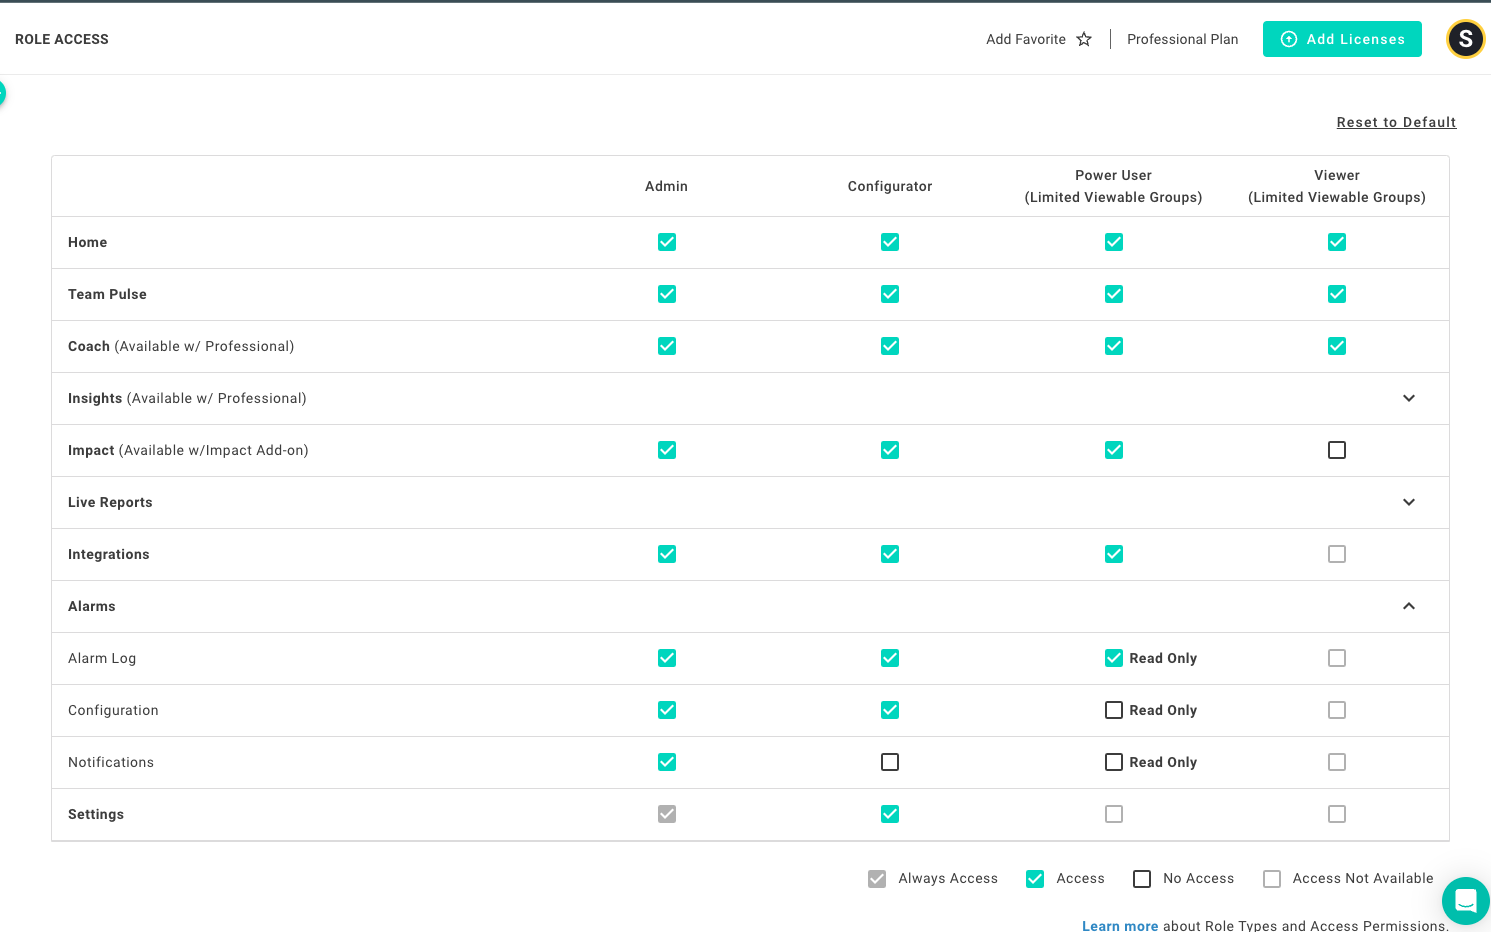Toggle Power User checkbox for Coach
Screen dimensions: 1491x932
[x=1114, y=346]
